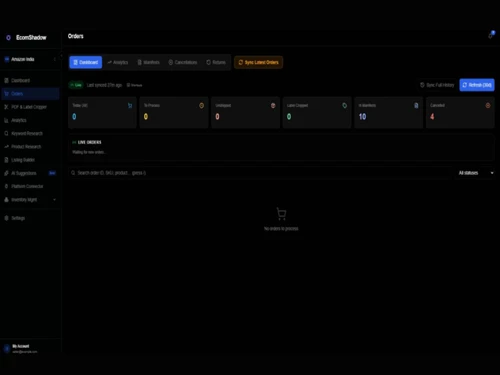This screenshot has width=500, height=375.
Task: Click the Unshipped card icon
Action: coord(273,106)
